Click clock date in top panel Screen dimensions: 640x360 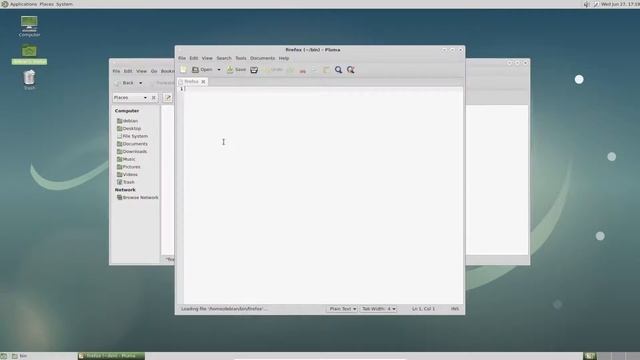pyautogui.click(x=620, y=4)
